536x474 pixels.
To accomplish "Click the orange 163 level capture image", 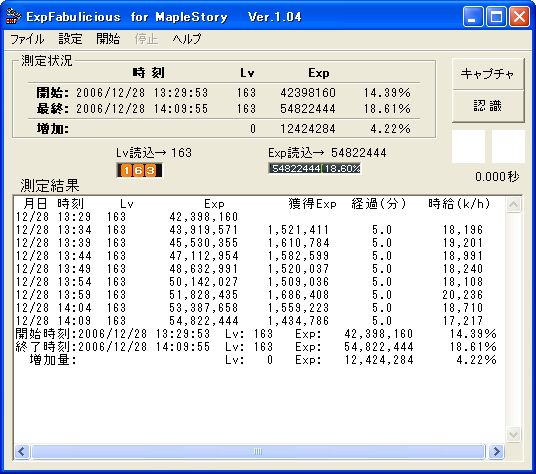I will pyautogui.click(x=139, y=170).
